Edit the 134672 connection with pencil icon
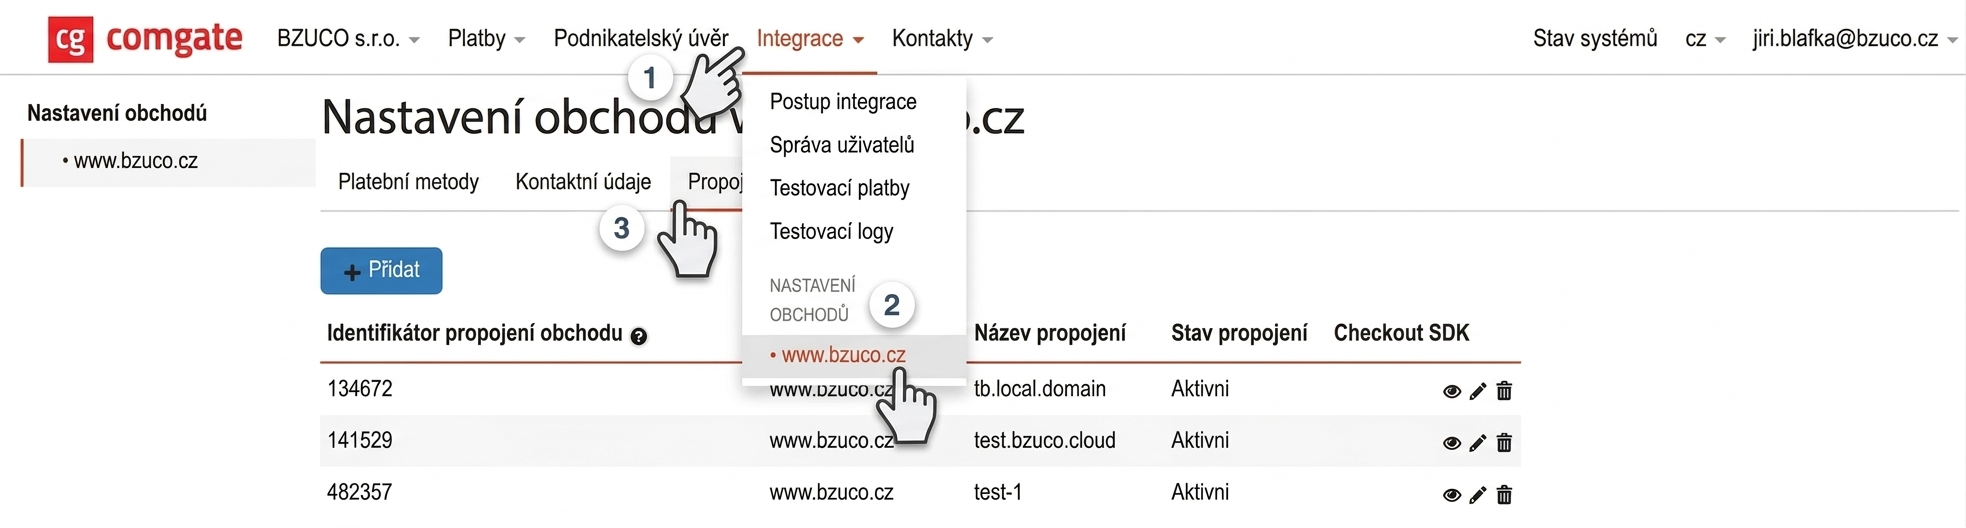The height and width of the screenshot is (528, 1966). click(1478, 391)
